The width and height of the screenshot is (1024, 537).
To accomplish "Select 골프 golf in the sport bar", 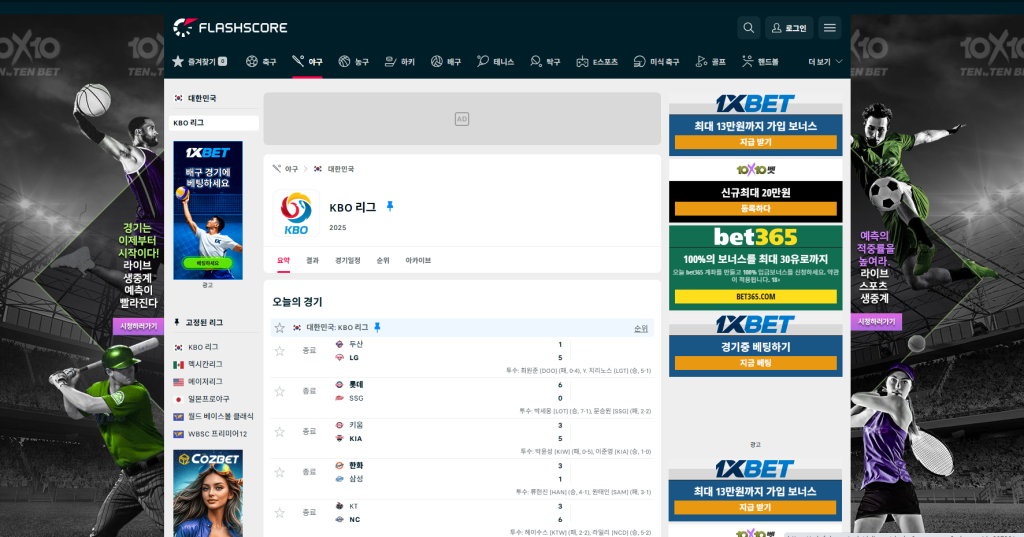I will point(711,61).
